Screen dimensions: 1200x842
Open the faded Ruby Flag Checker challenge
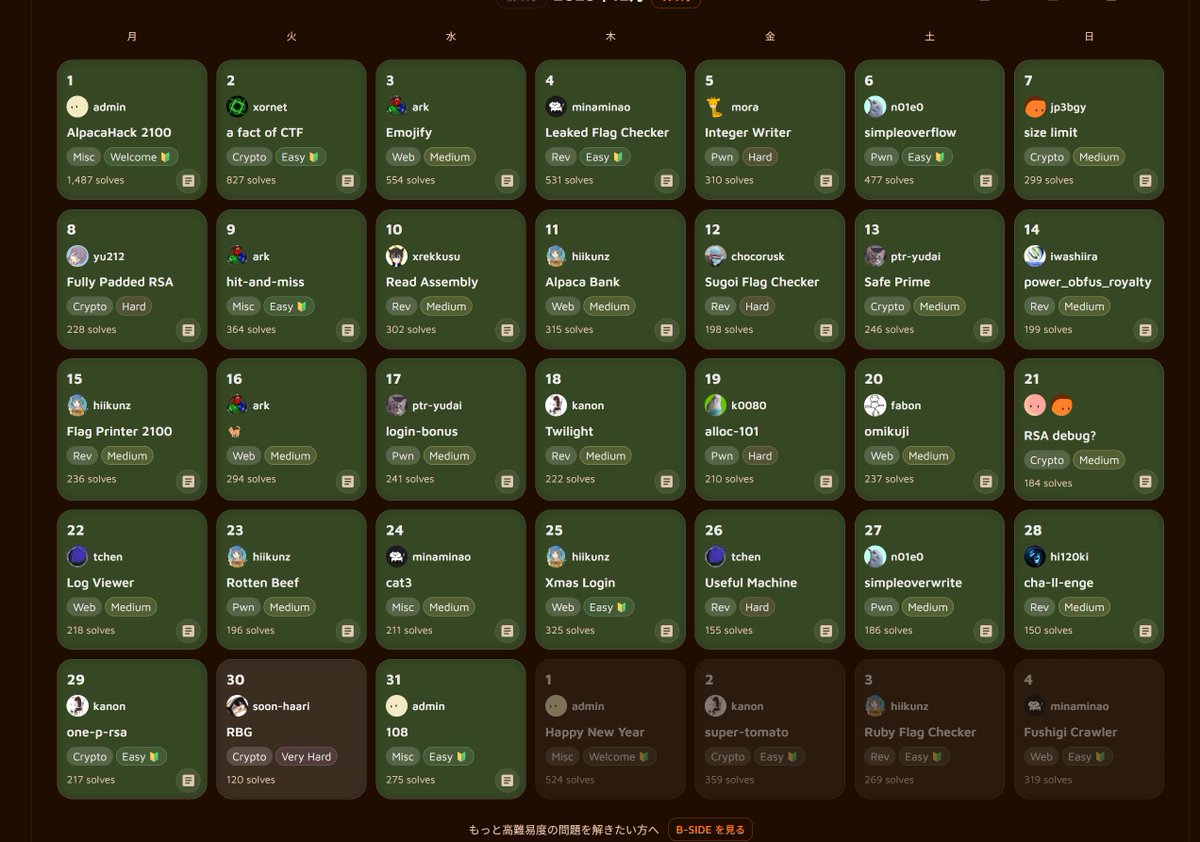coord(920,732)
